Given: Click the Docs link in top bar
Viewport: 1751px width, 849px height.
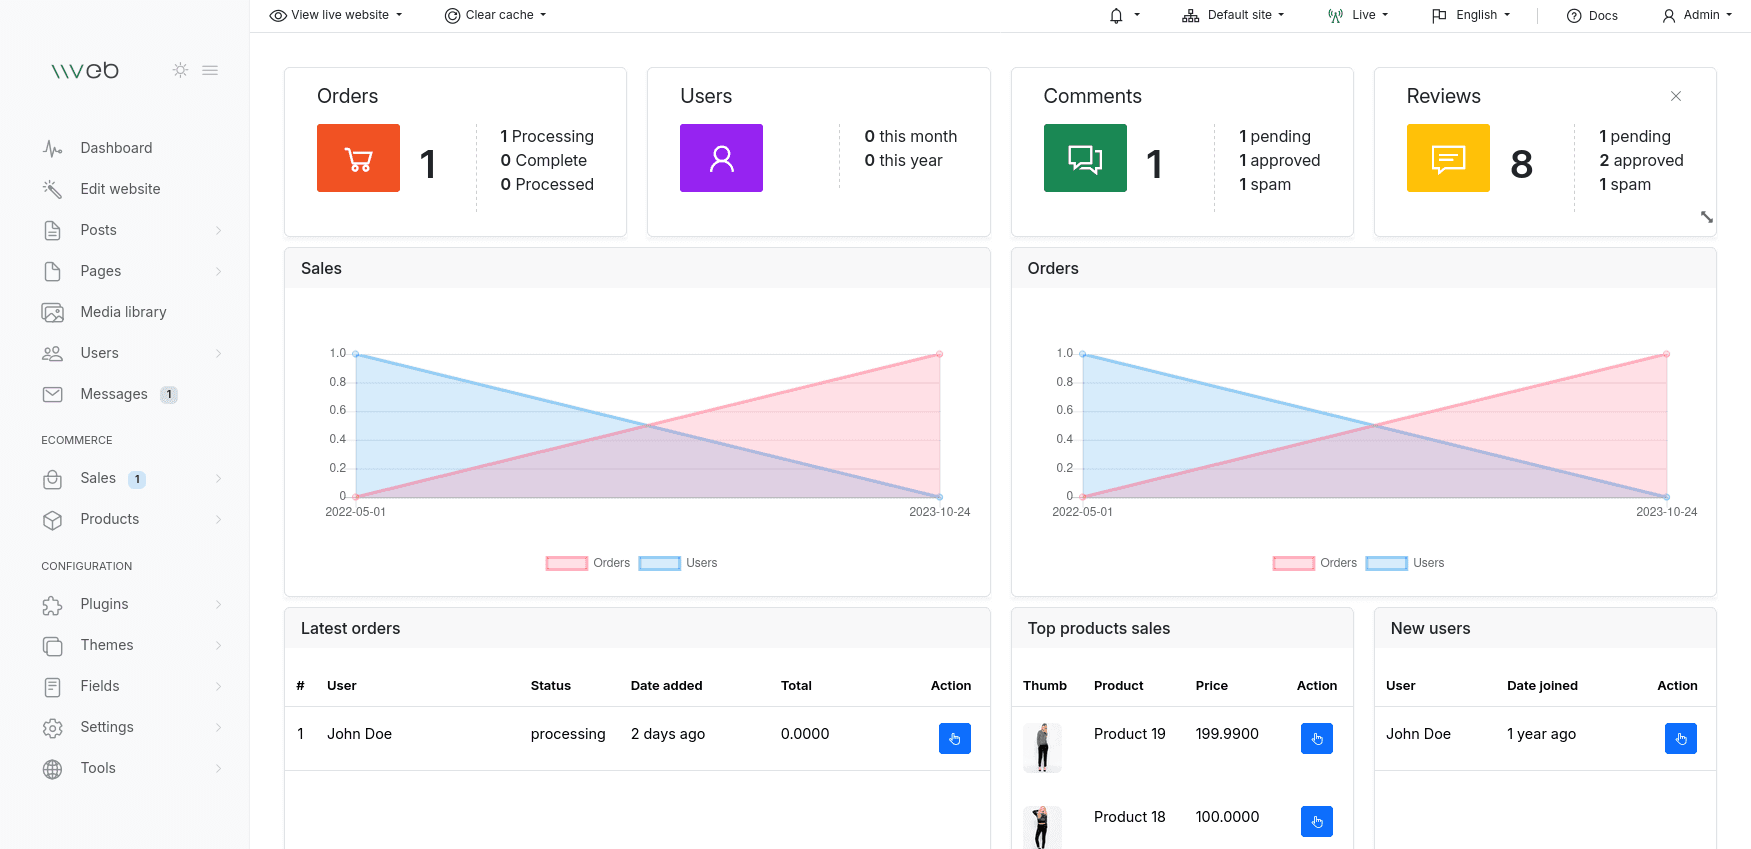Looking at the screenshot, I should [x=1592, y=16].
